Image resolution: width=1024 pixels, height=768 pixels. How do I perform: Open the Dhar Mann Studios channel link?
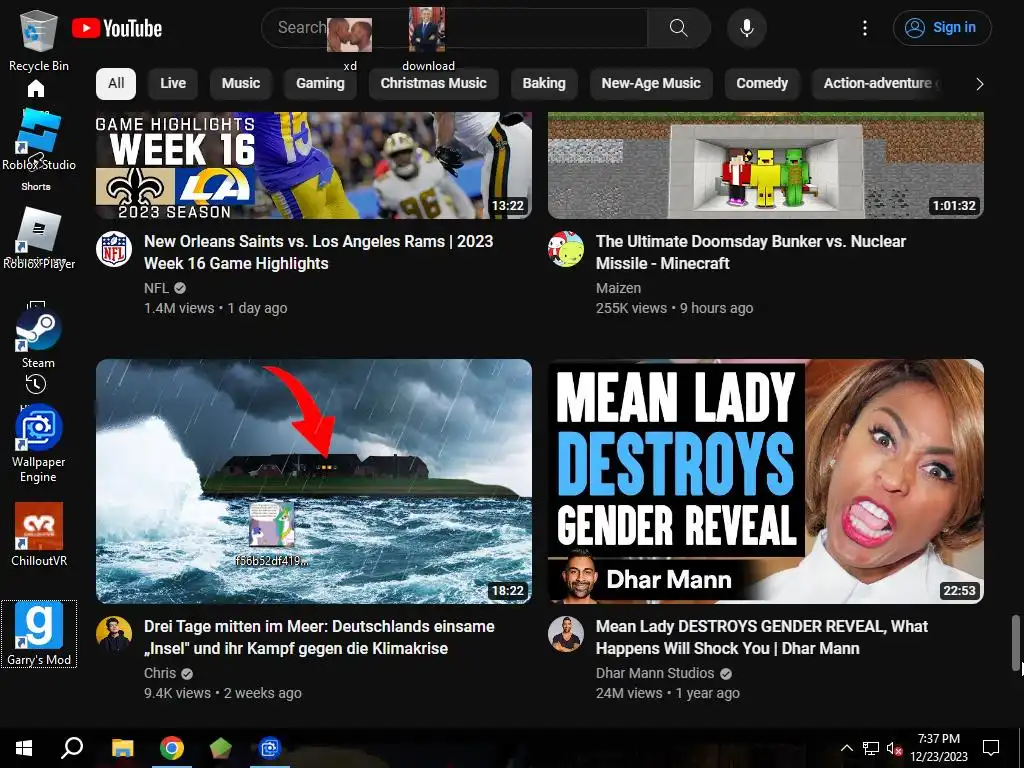click(655, 673)
